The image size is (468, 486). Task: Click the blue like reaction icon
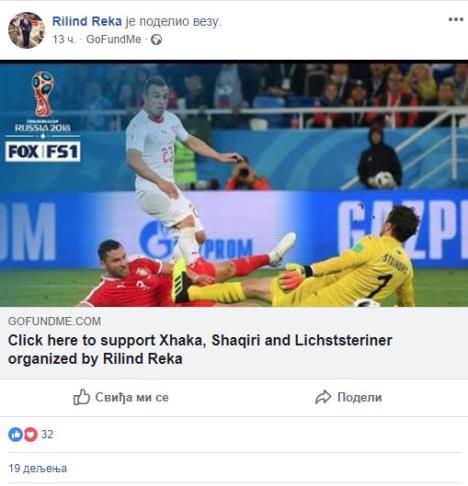(15, 434)
